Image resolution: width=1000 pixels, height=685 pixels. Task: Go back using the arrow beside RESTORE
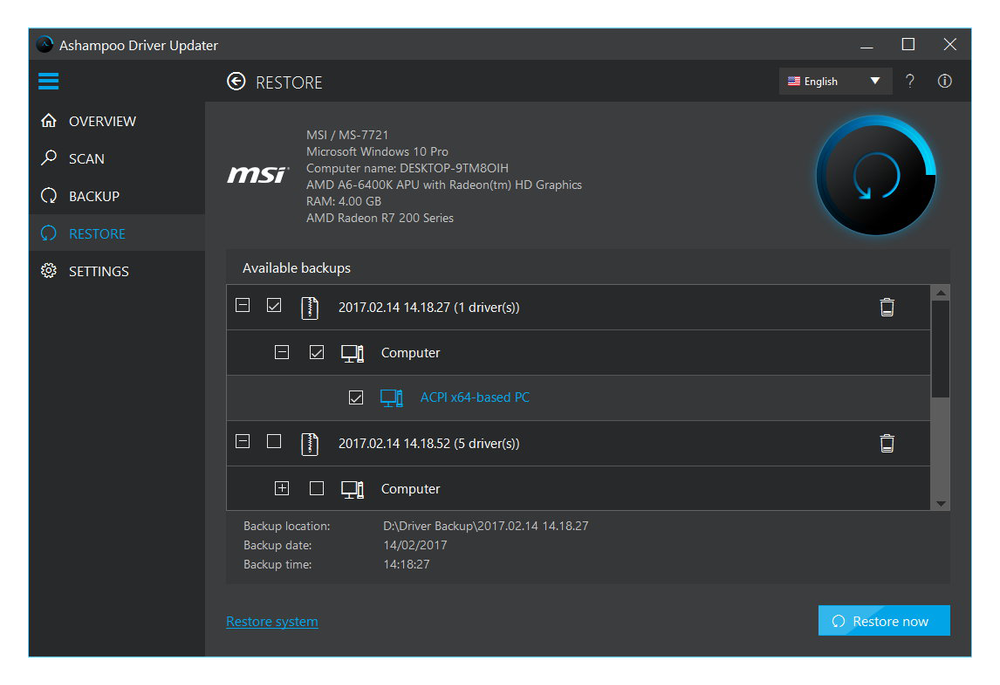tap(236, 82)
